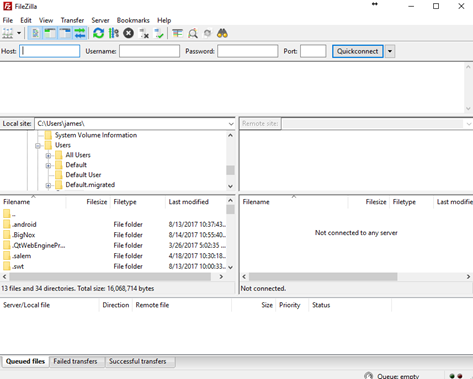
Task: Toggle processing of the transfer queue
Action: [114, 33]
